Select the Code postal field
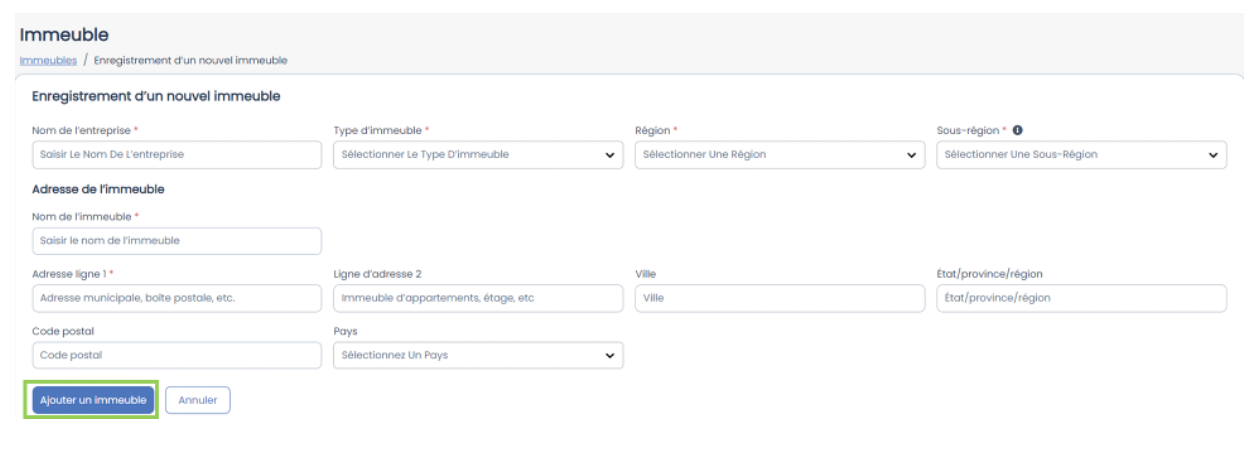Viewport: 1257px width, 460px height. pyautogui.click(x=176, y=356)
